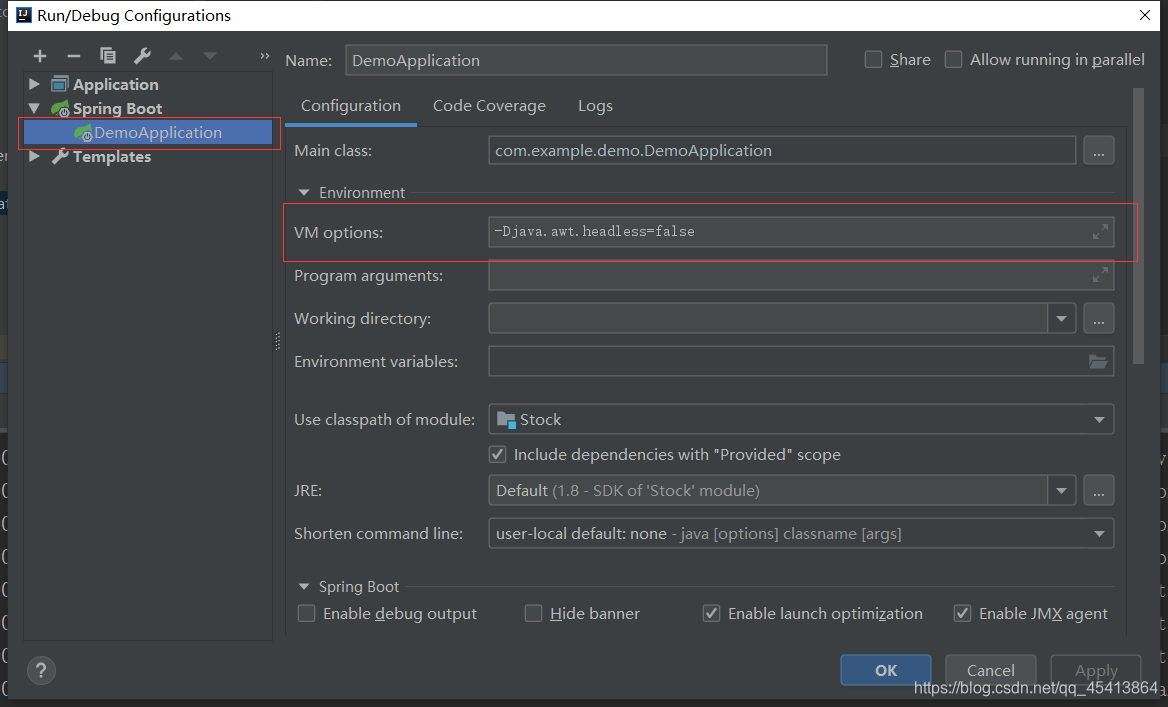This screenshot has width=1168, height=707.
Task: Switch to the Configuration tab
Action: click(x=351, y=106)
